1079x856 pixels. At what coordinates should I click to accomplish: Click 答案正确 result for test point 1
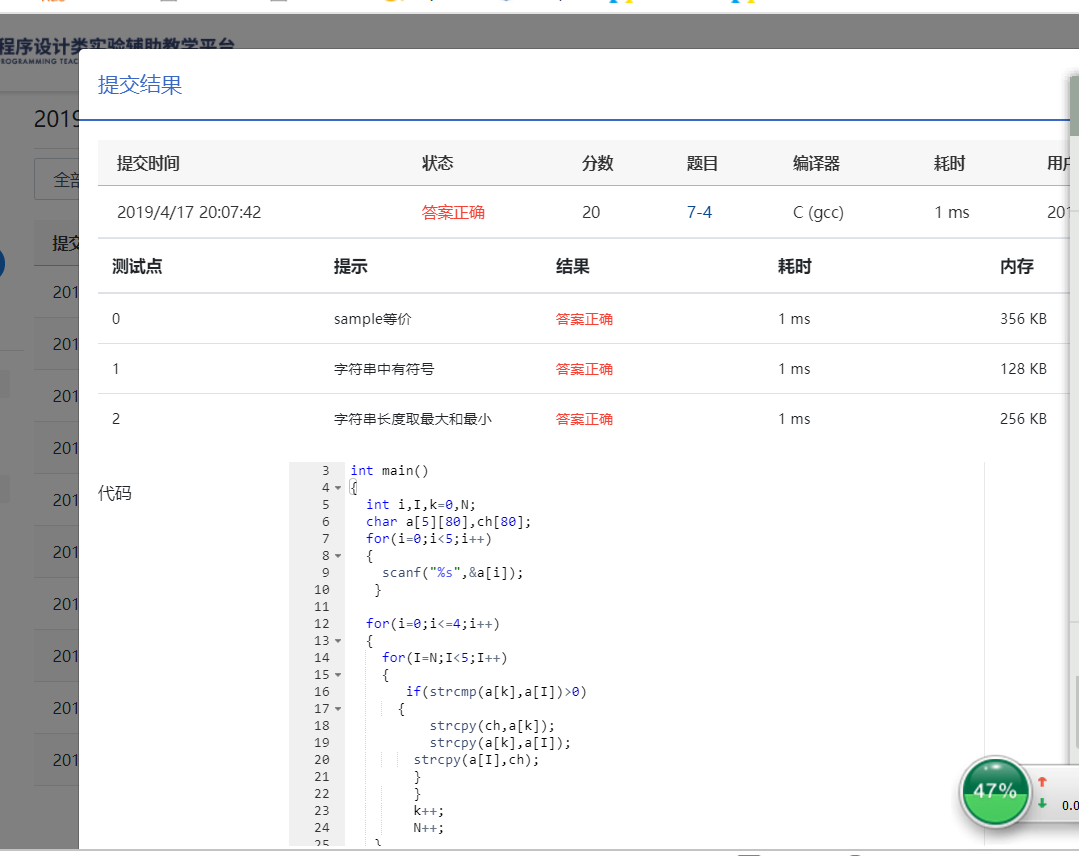[584, 369]
